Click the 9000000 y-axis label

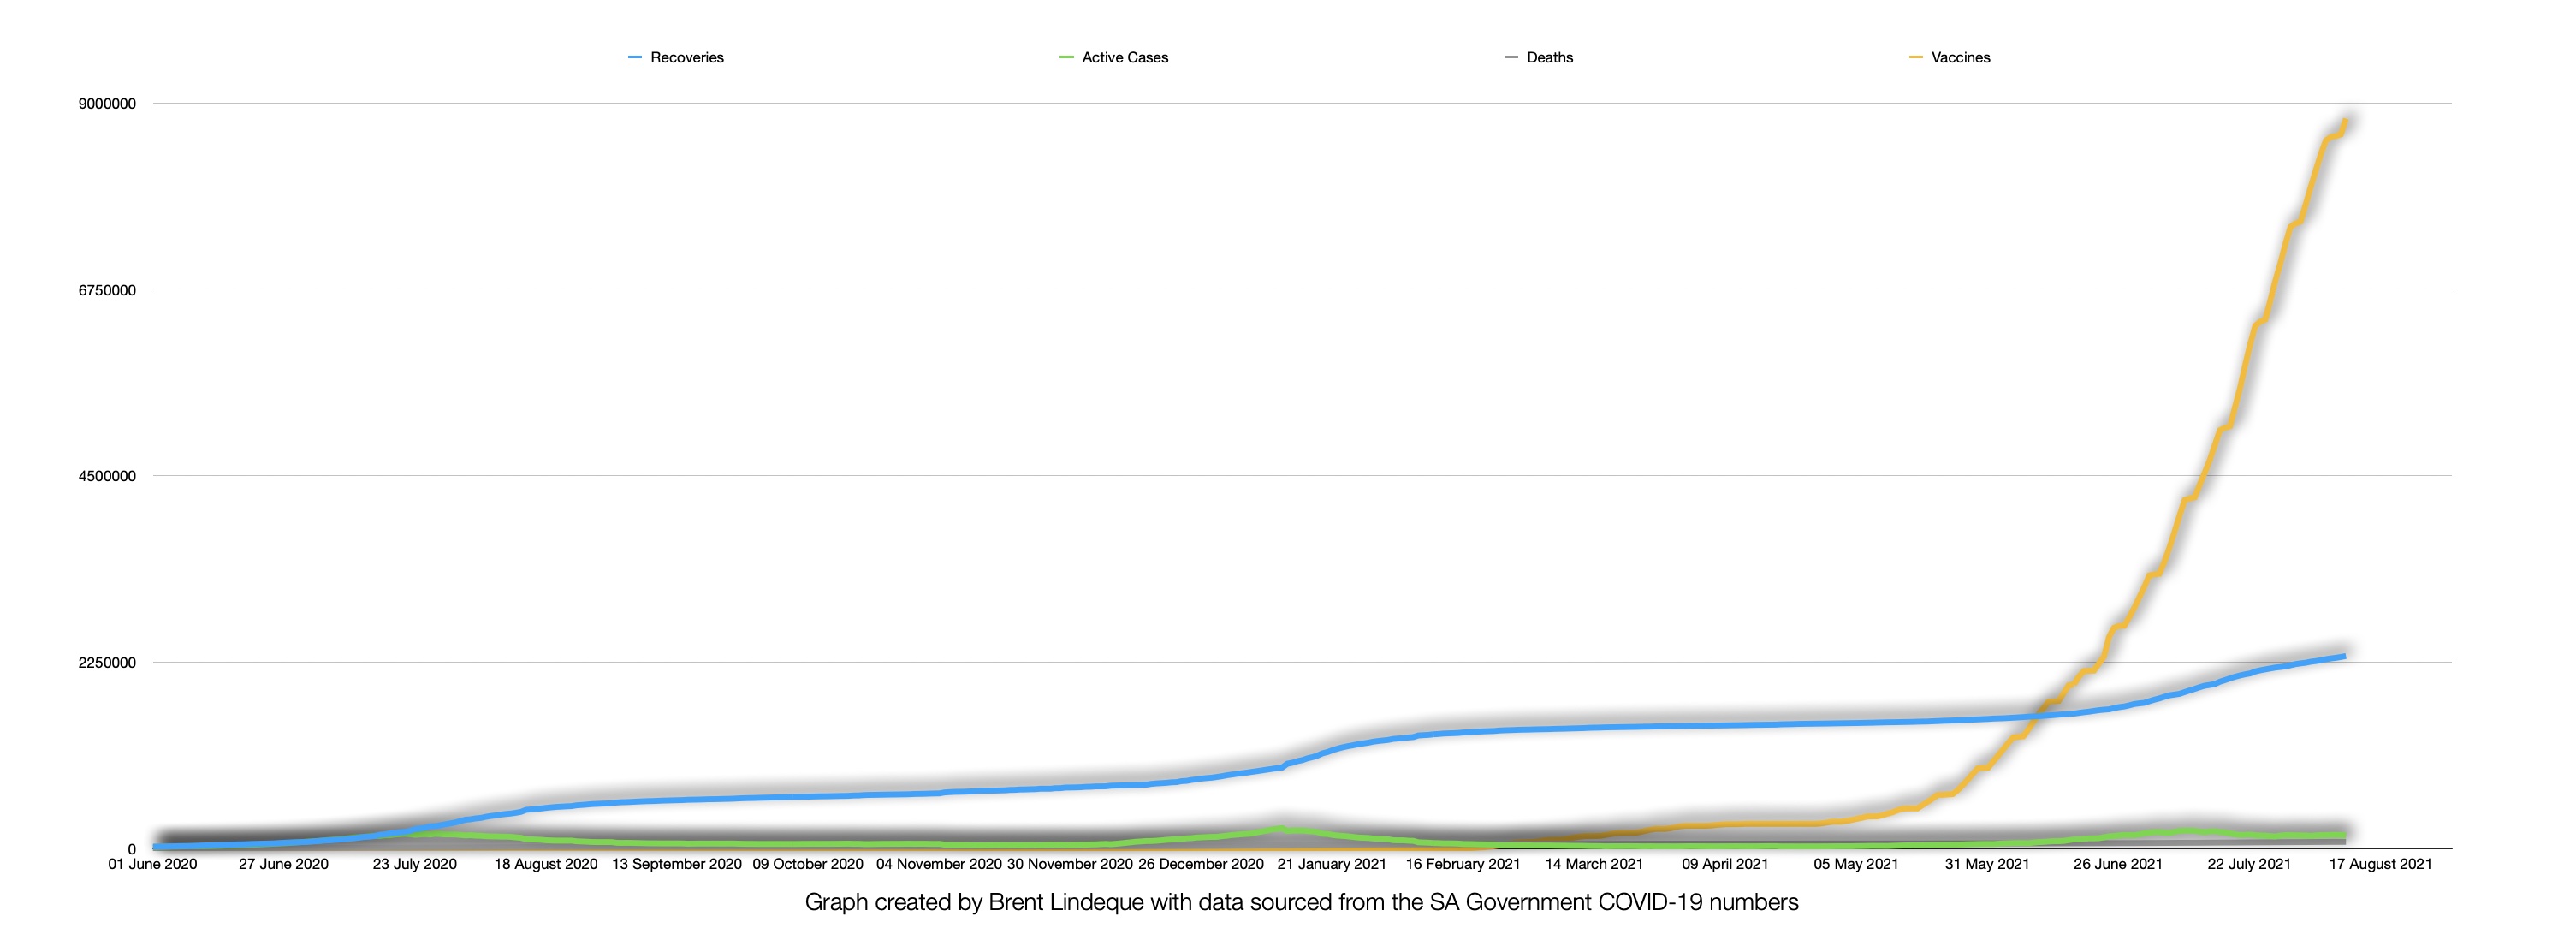[107, 104]
